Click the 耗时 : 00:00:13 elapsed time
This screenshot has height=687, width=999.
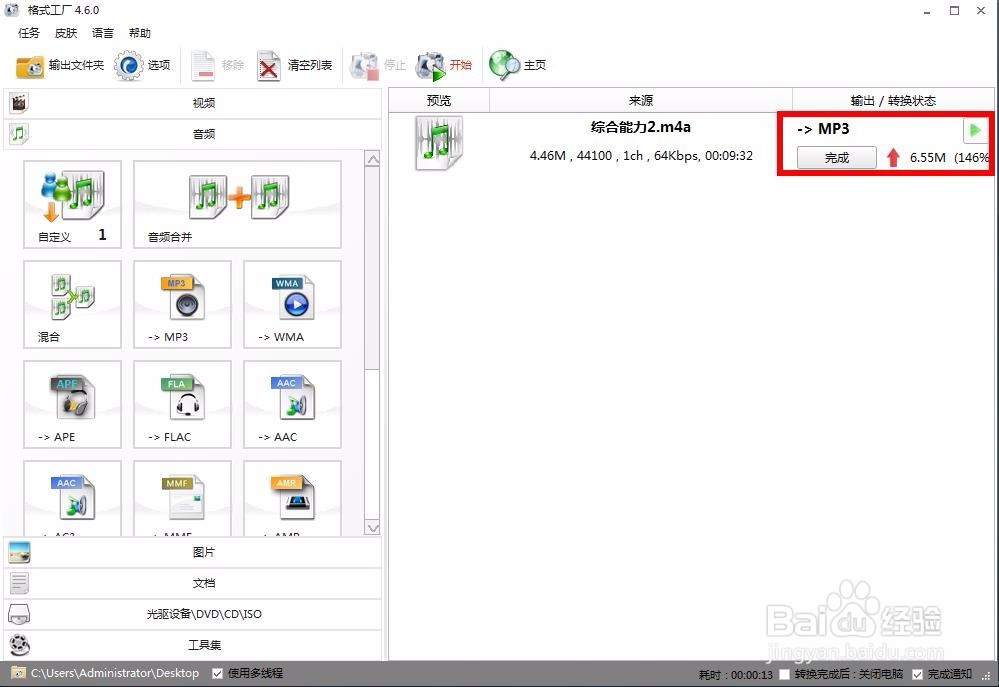pyautogui.click(x=736, y=674)
